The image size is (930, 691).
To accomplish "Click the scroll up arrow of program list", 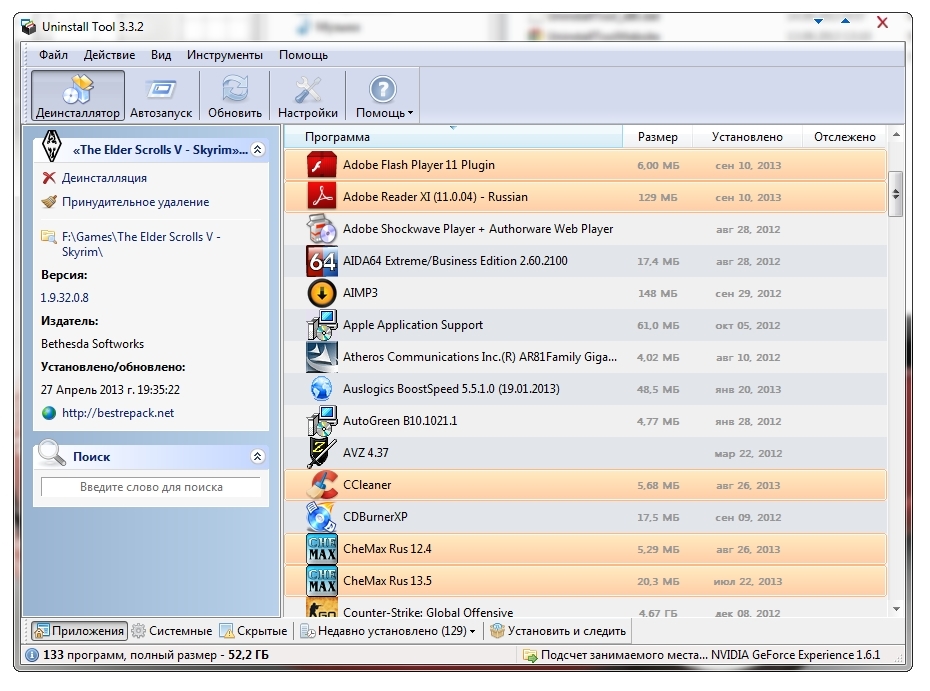I will point(896,135).
